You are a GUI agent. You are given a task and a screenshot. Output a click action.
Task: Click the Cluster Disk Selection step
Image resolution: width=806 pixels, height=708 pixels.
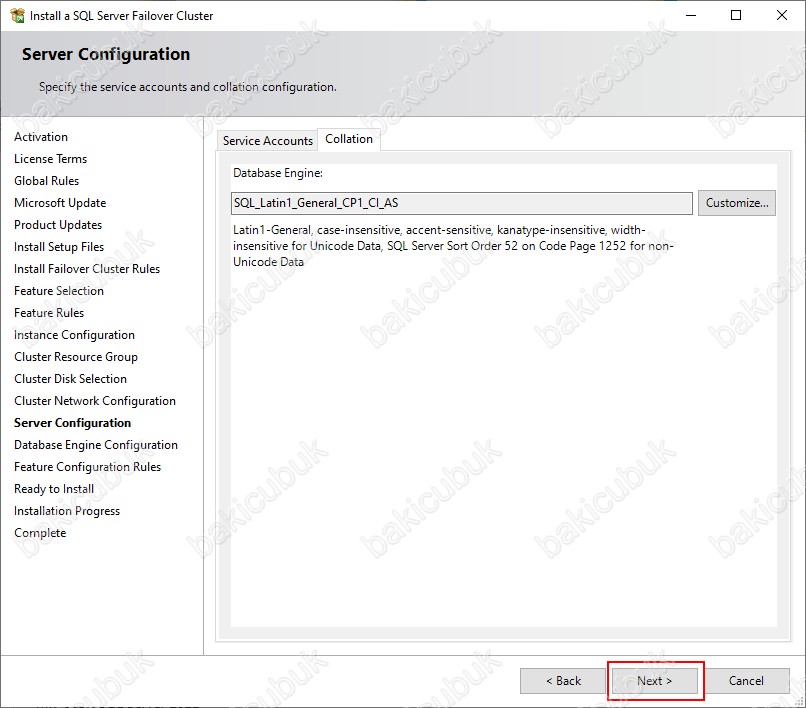pos(70,379)
